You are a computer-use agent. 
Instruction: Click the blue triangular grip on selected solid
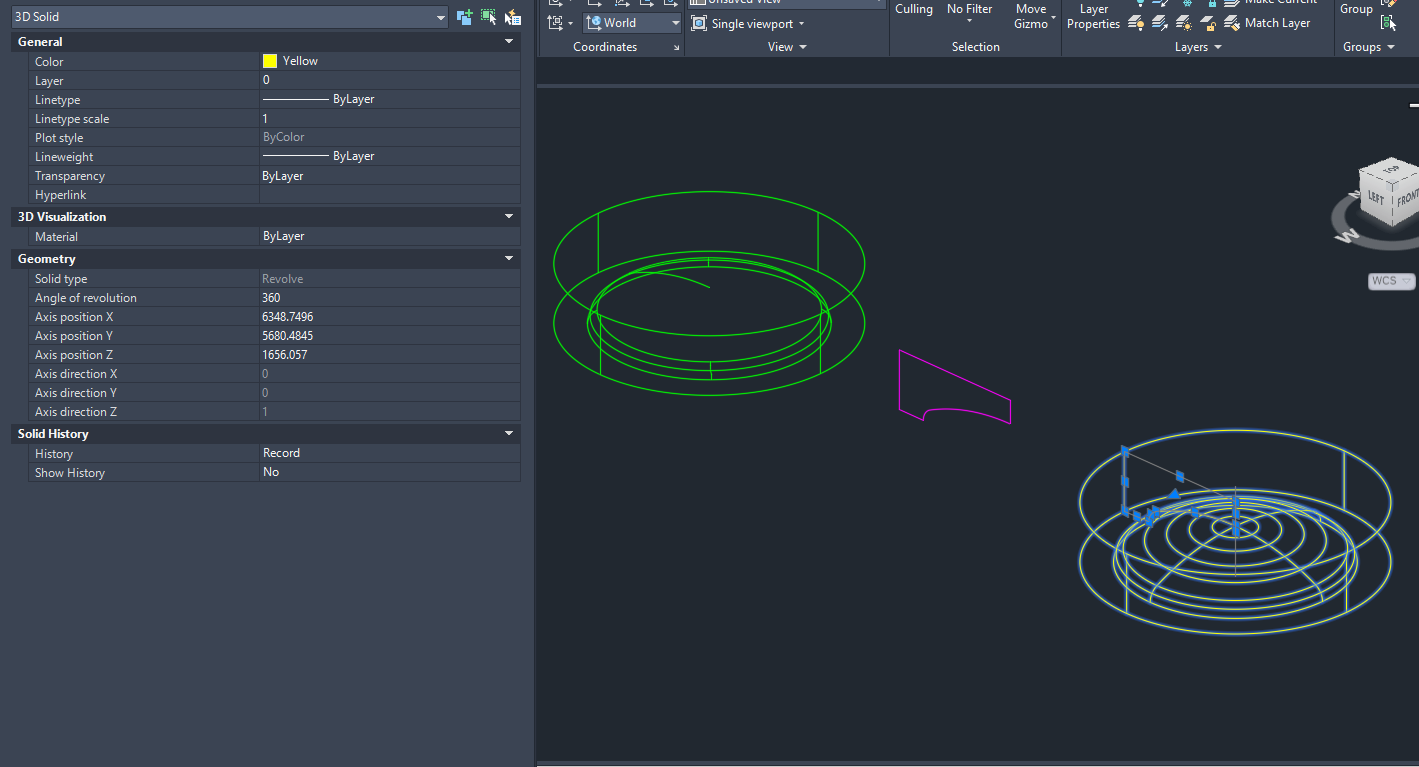pyautogui.click(x=1174, y=493)
